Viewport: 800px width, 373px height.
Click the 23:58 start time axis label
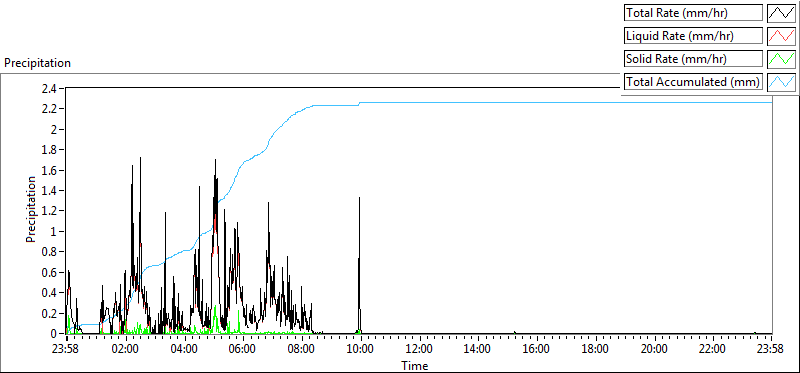66,350
